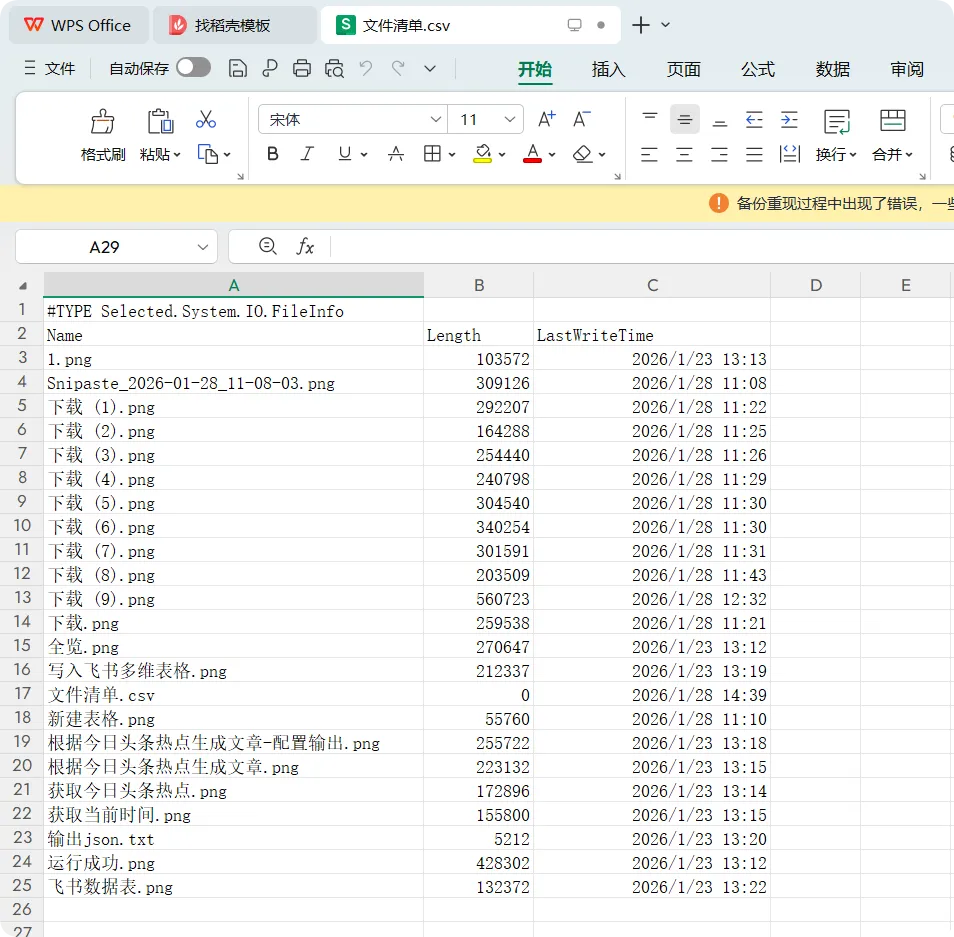Align text right
The height and width of the screenshot is (937, 954).
719,155
